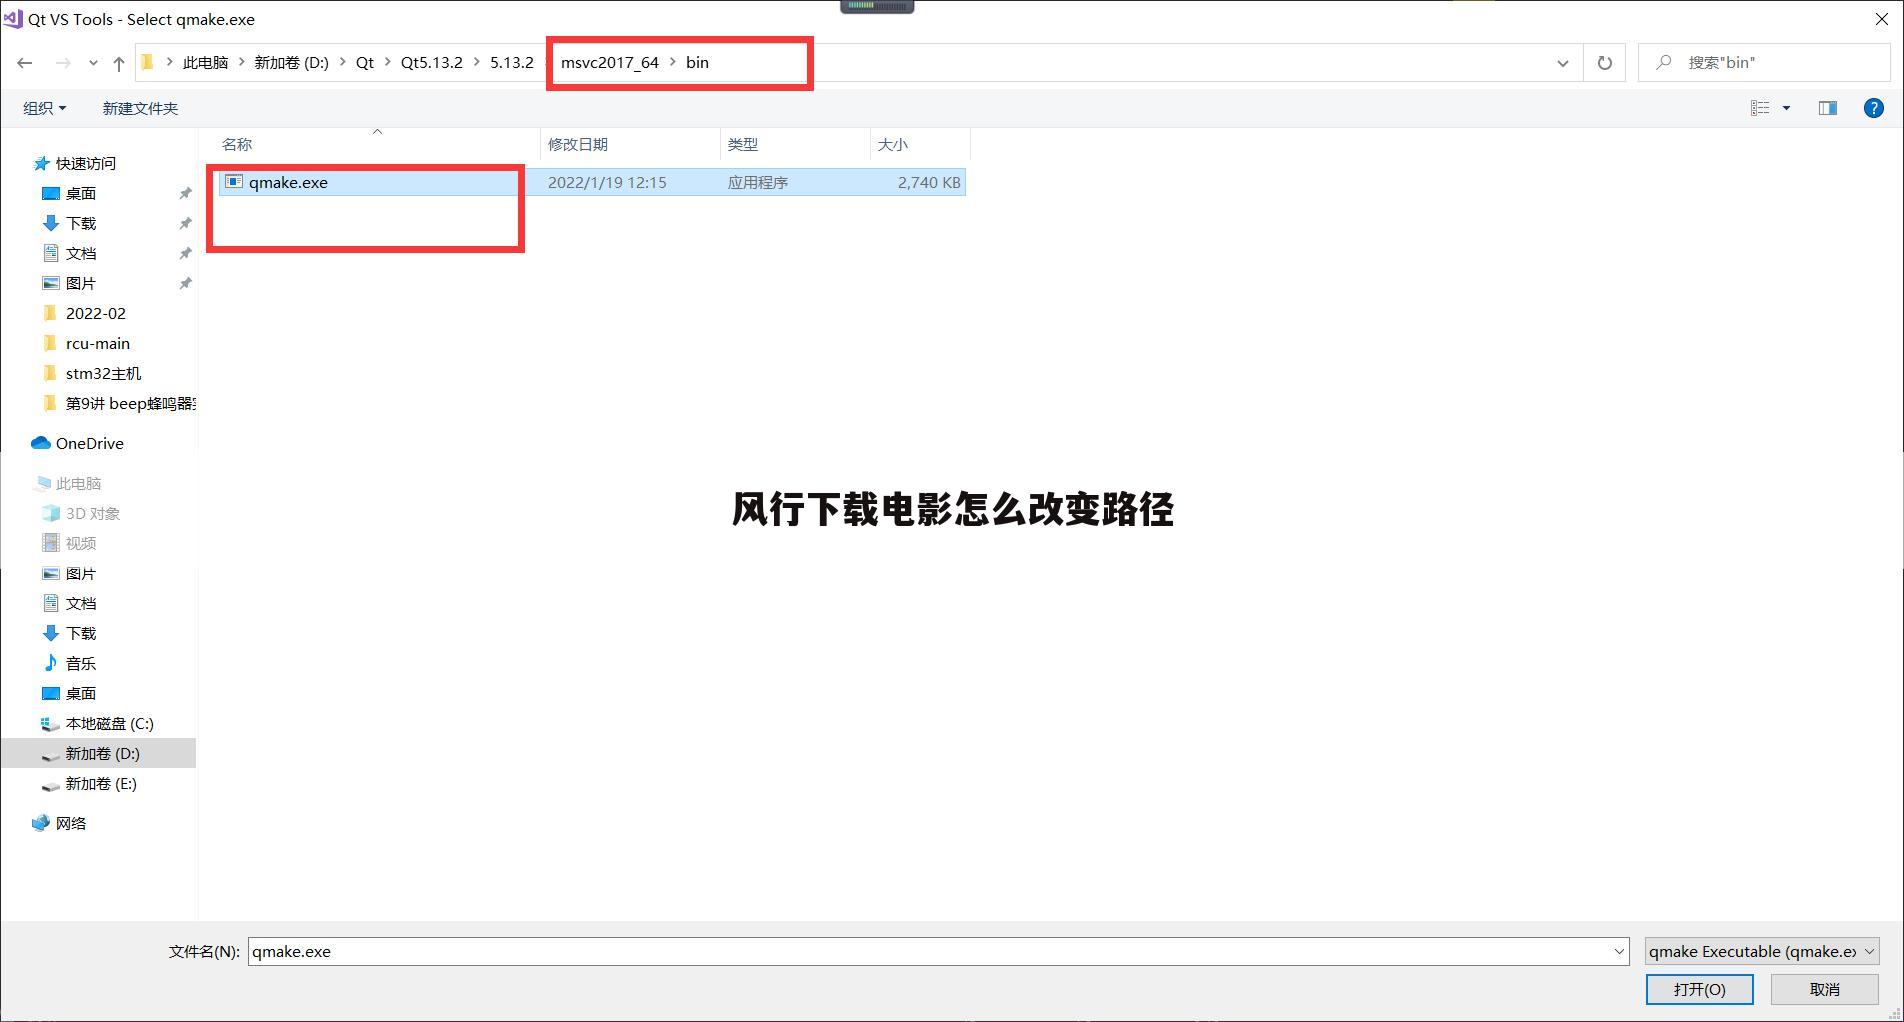
Task: Select 新加卷 (D:) in the breadcrumb
Action: tap(291, 63)
